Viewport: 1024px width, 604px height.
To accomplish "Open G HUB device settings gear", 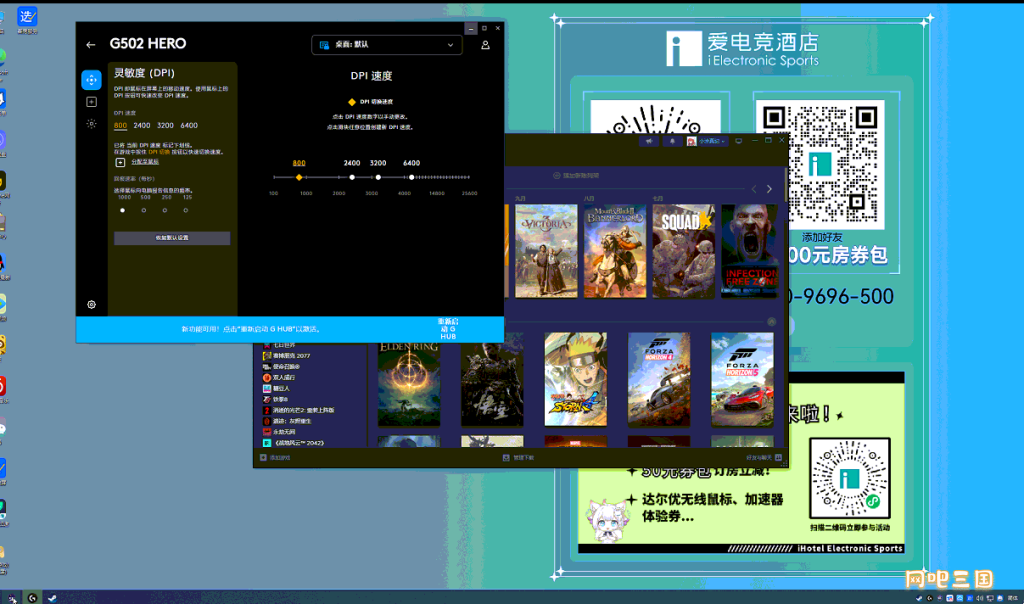I will (91, 304).
